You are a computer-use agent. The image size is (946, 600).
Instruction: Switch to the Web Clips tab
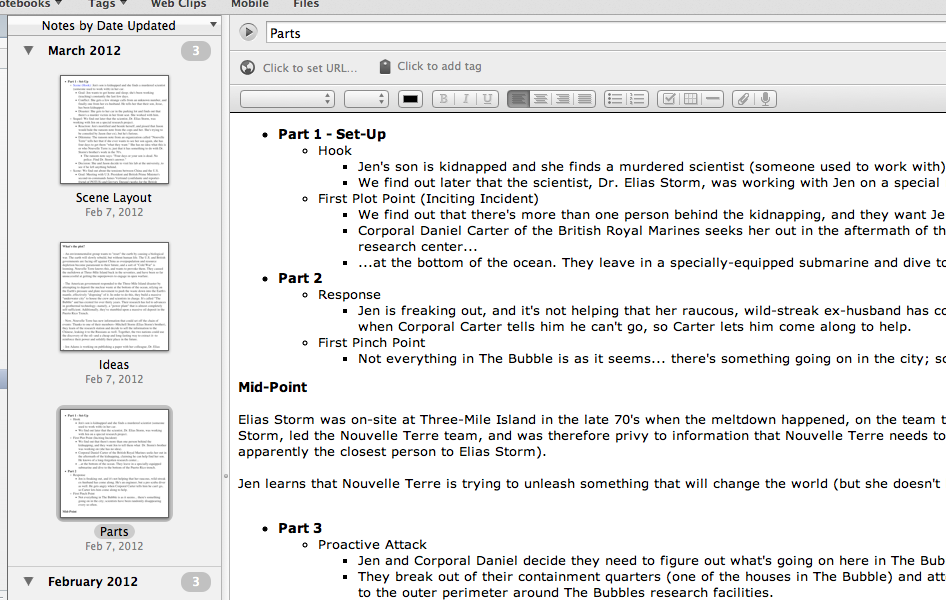(x=179, y=4)
